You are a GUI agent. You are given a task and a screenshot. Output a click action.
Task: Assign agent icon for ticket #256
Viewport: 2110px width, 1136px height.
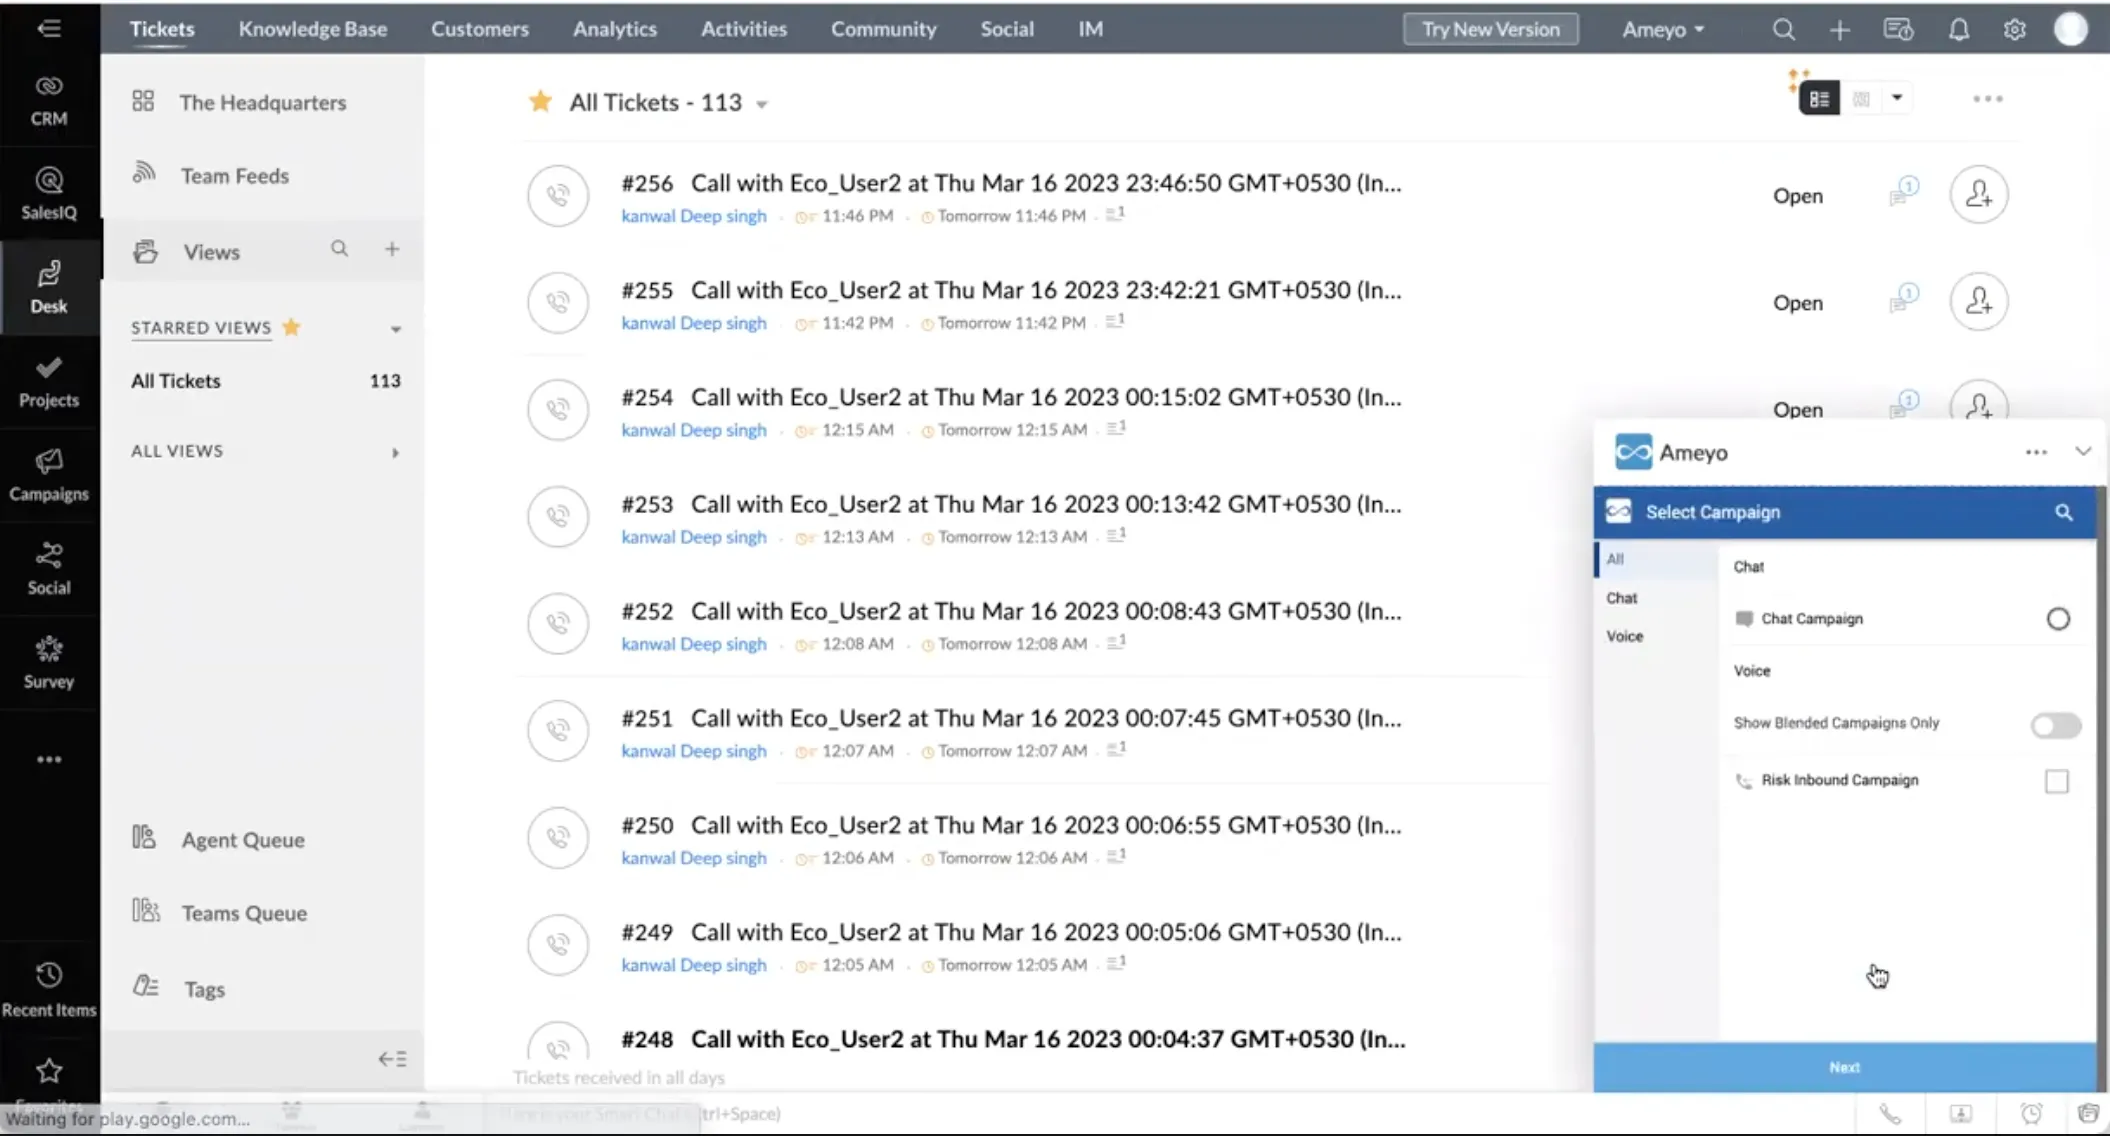pyautogui.click(x=1978, y=194)
